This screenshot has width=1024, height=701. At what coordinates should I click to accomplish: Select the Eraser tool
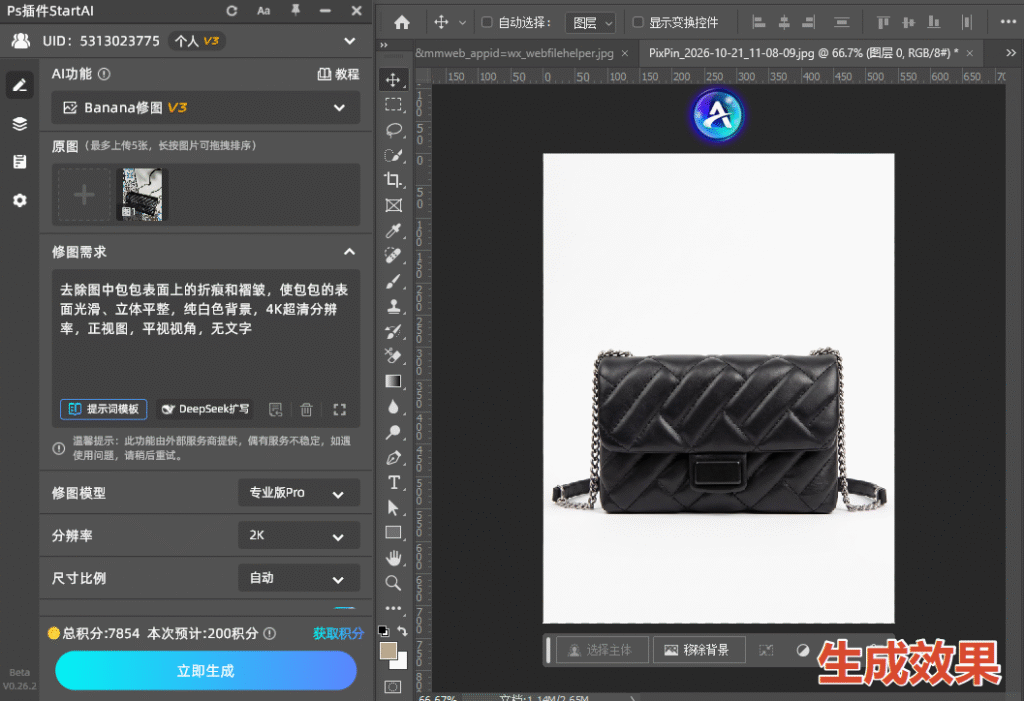click(393, 356)
